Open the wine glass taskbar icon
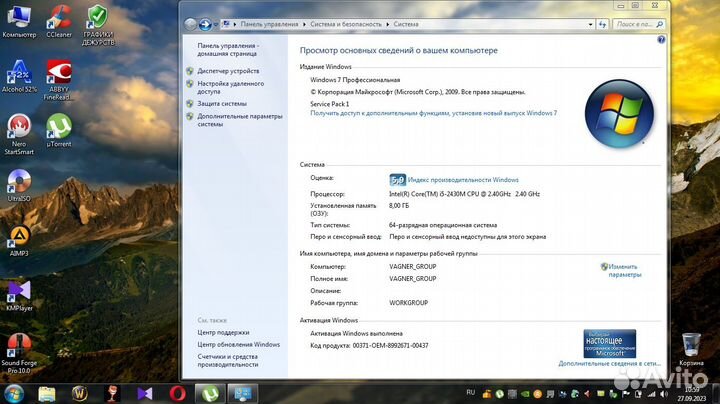This screenshot has width=720, height=404. [x=112, y=394]
